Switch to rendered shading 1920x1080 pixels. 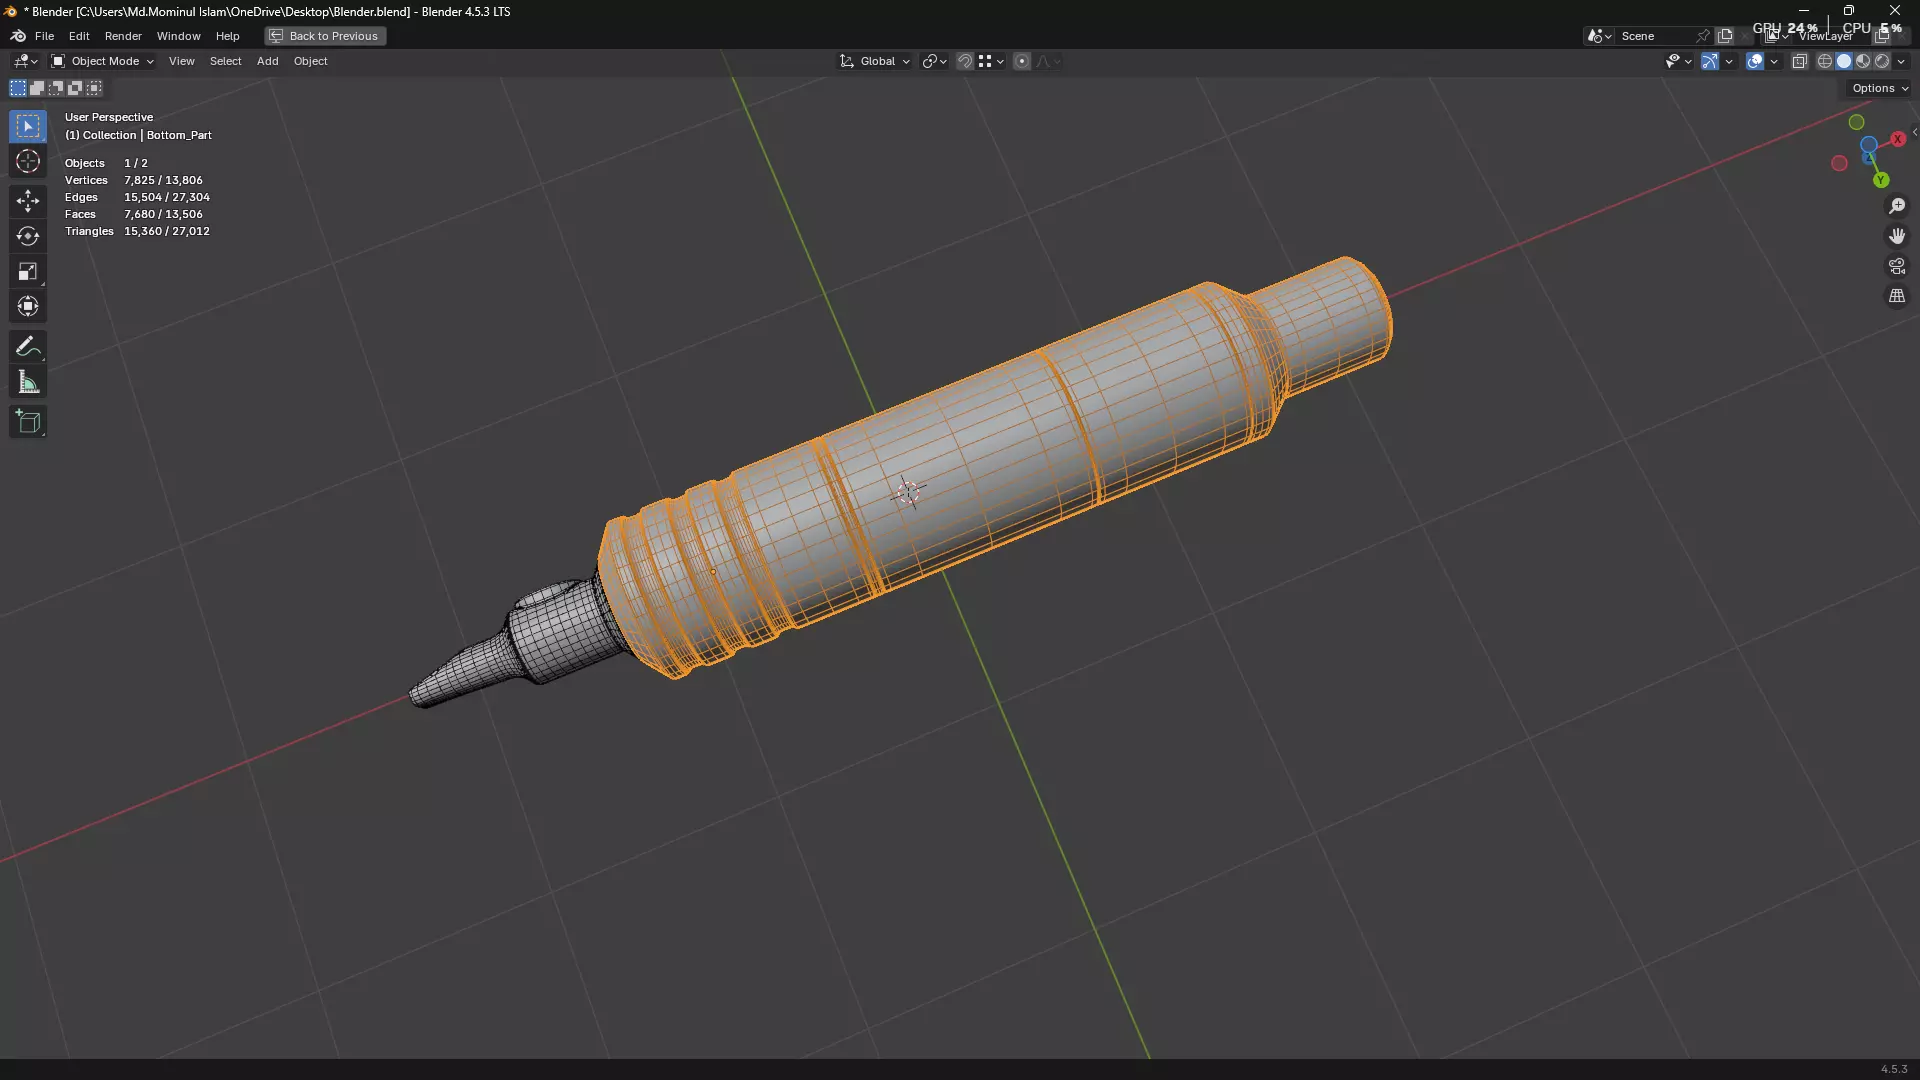tap(1882, 61)
